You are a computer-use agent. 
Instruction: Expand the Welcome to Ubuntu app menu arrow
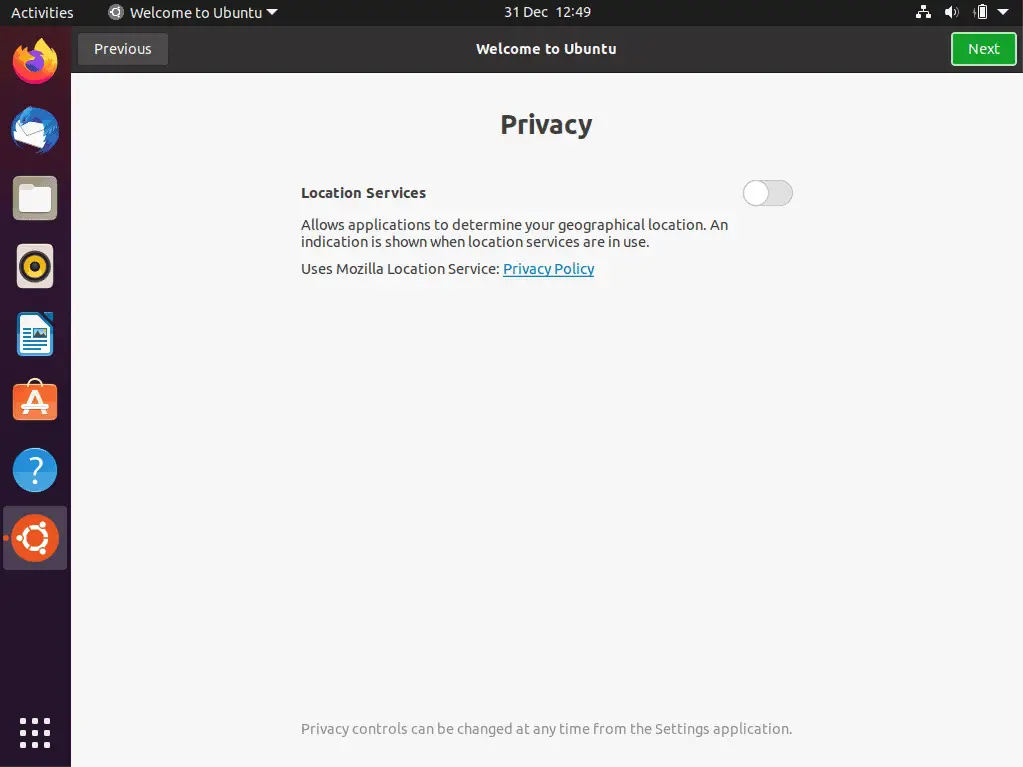(x=272, y=12)
